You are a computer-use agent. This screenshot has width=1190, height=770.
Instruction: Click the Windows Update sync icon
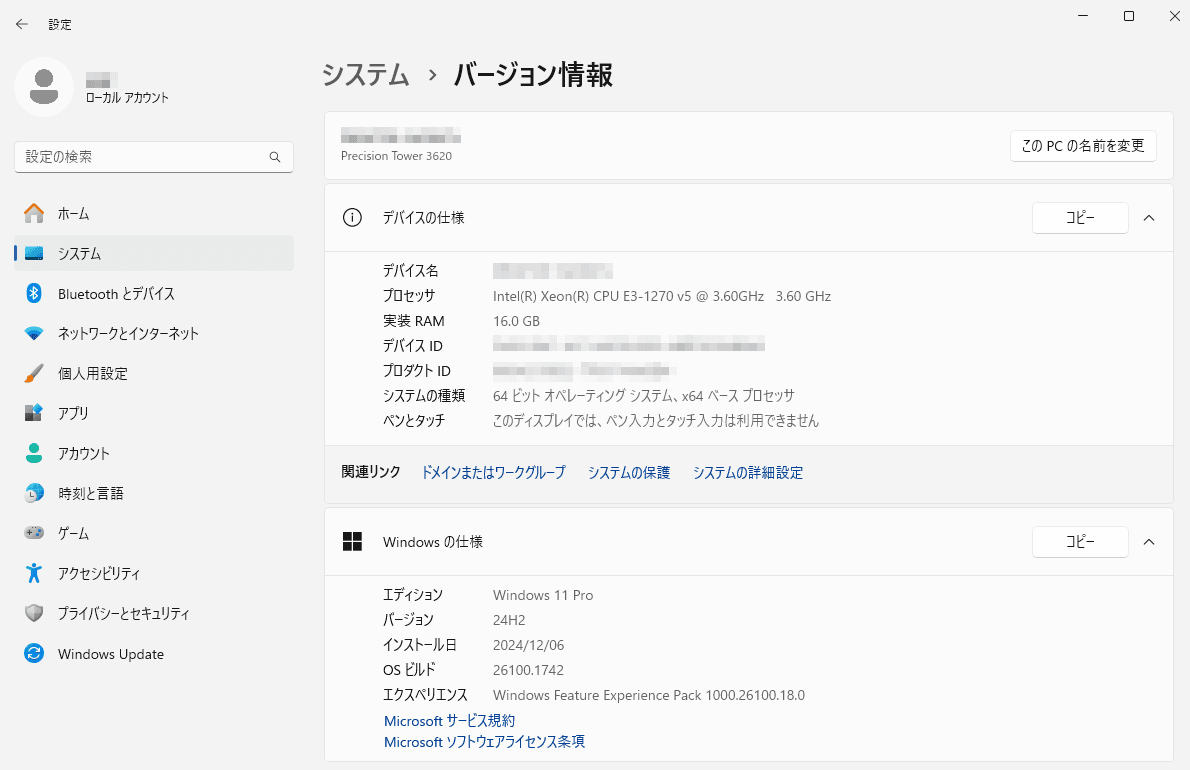[x=34, y=653]
